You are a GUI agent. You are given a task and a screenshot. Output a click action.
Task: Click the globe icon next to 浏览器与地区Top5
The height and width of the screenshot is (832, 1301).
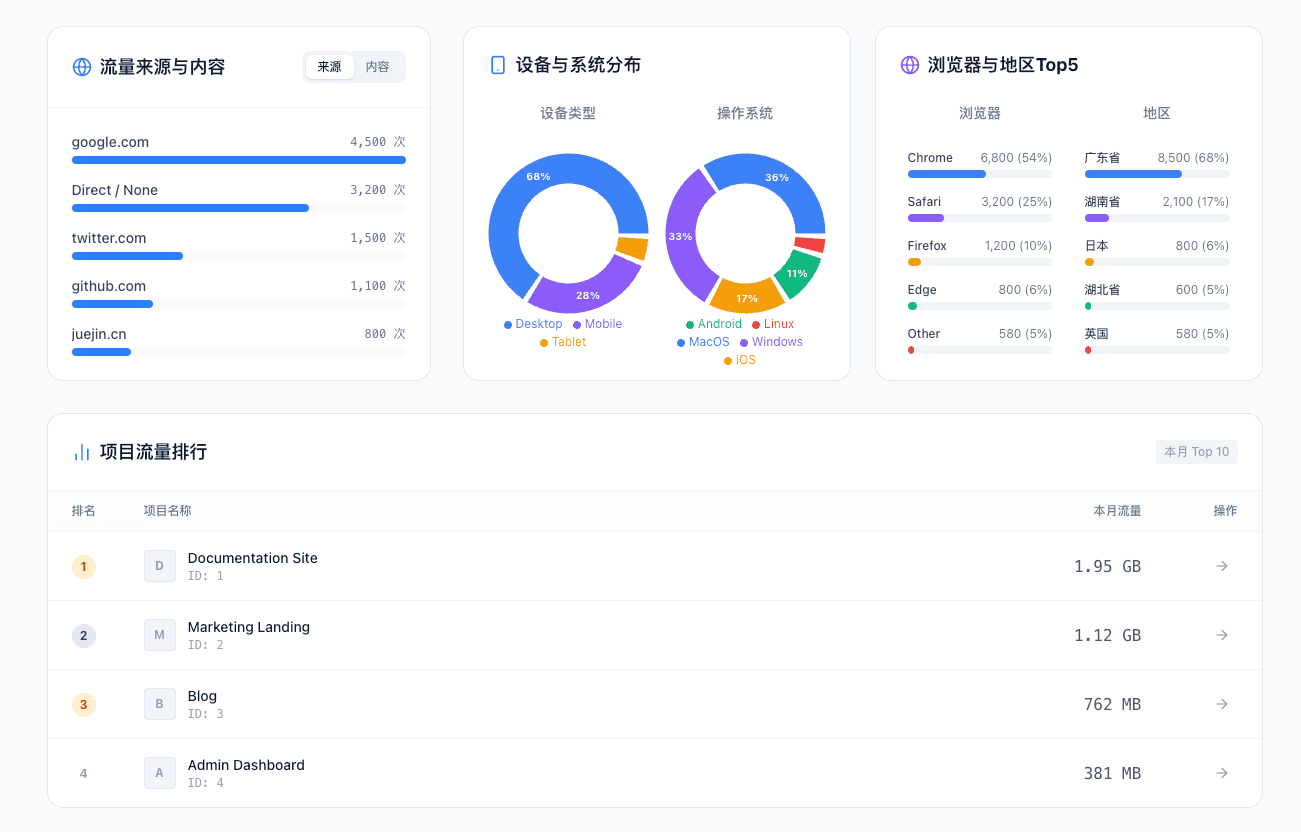[x=909, y=64]
